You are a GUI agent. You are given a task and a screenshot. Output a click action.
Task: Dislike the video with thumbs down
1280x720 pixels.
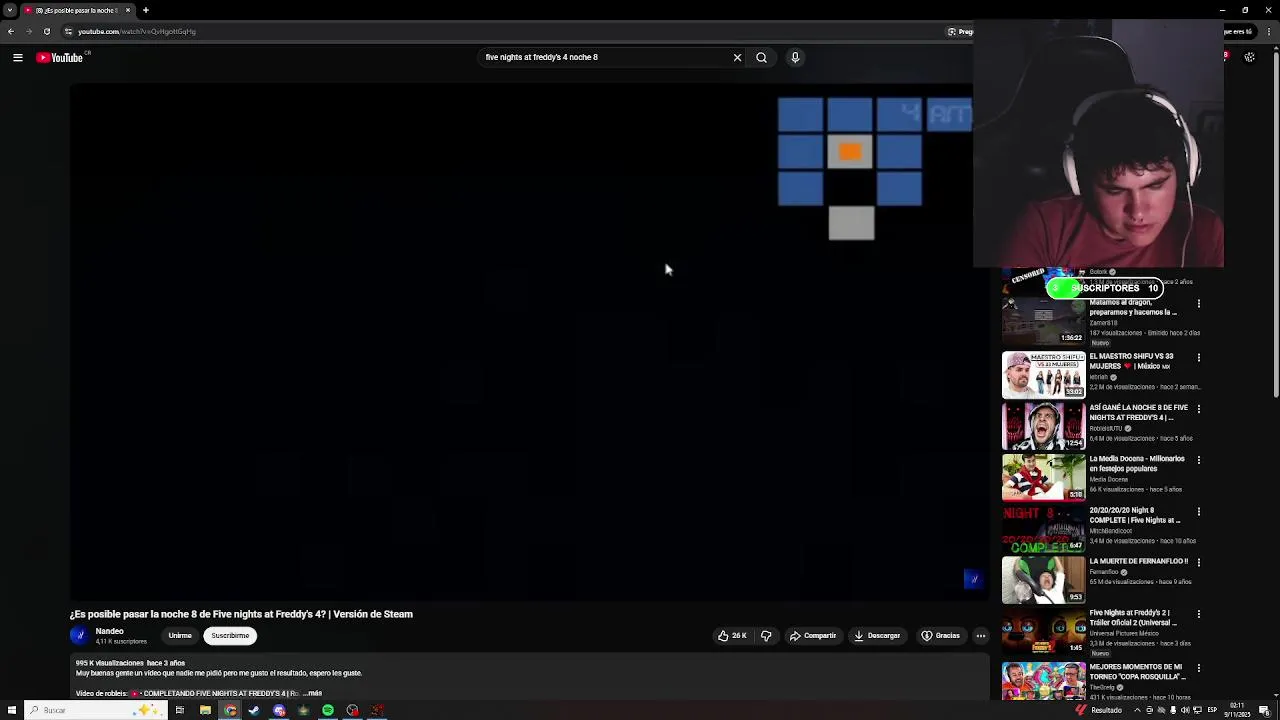point(766,636)
